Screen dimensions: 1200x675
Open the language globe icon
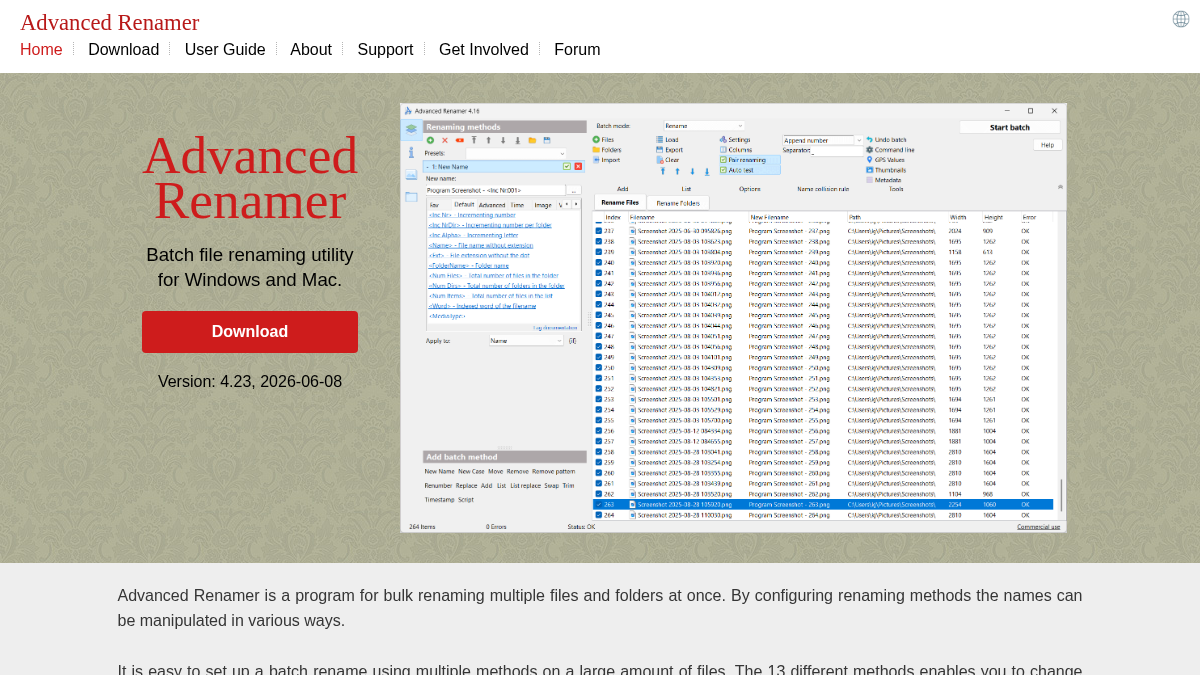tap(1181, 19)
